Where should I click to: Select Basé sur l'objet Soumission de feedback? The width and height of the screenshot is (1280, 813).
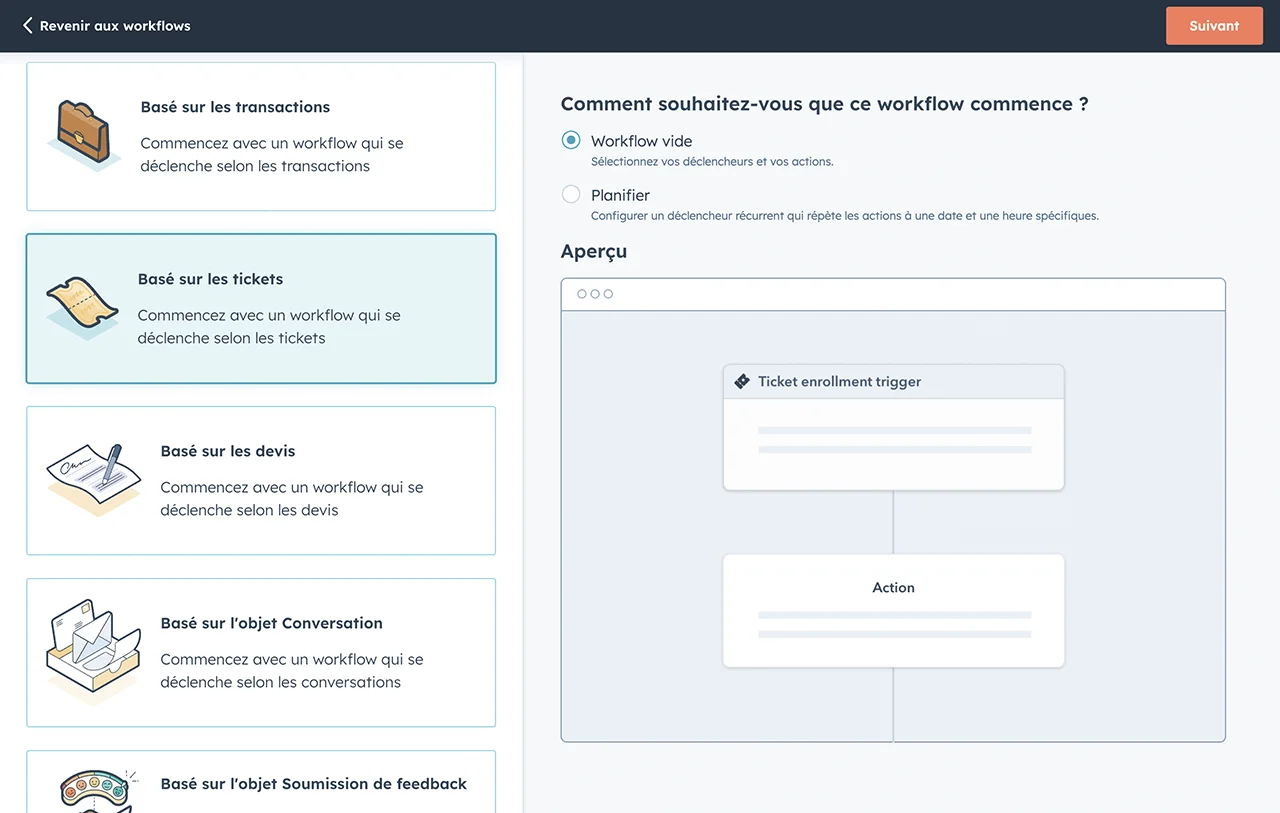click(313, 784)
